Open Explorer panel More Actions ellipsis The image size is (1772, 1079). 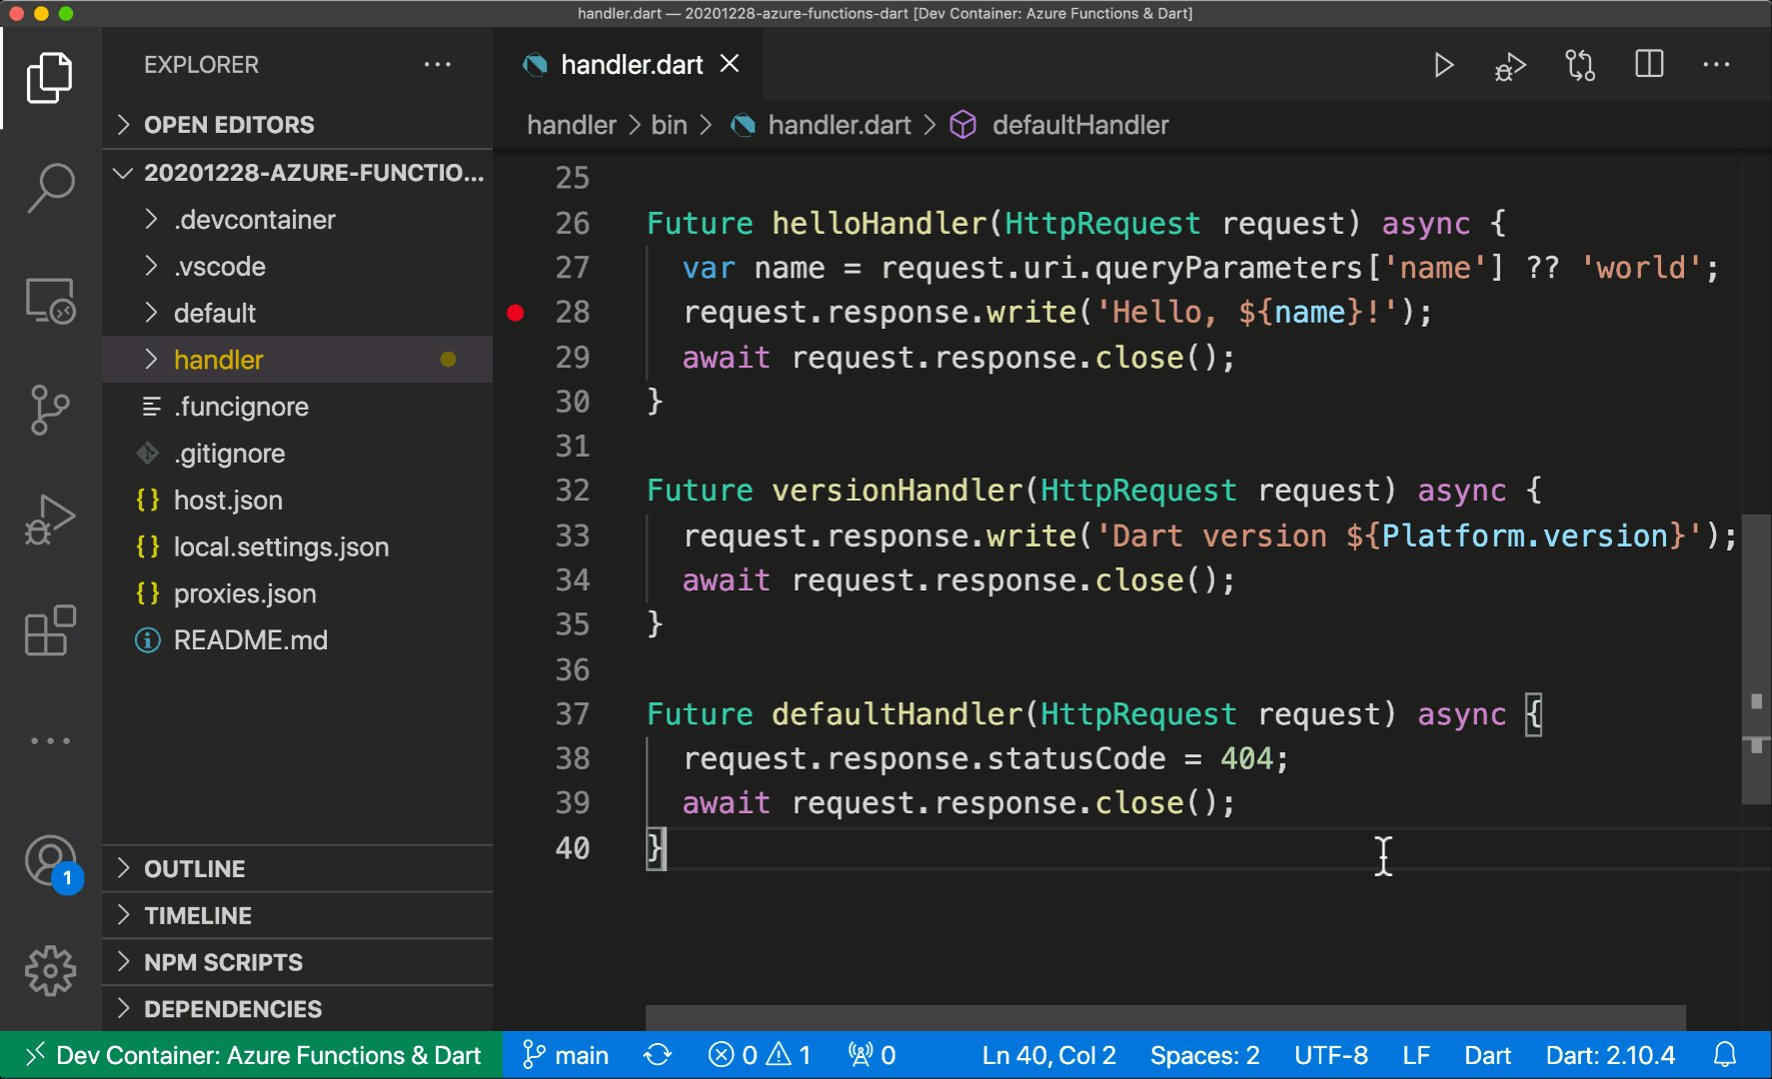[x=437, y=65]
